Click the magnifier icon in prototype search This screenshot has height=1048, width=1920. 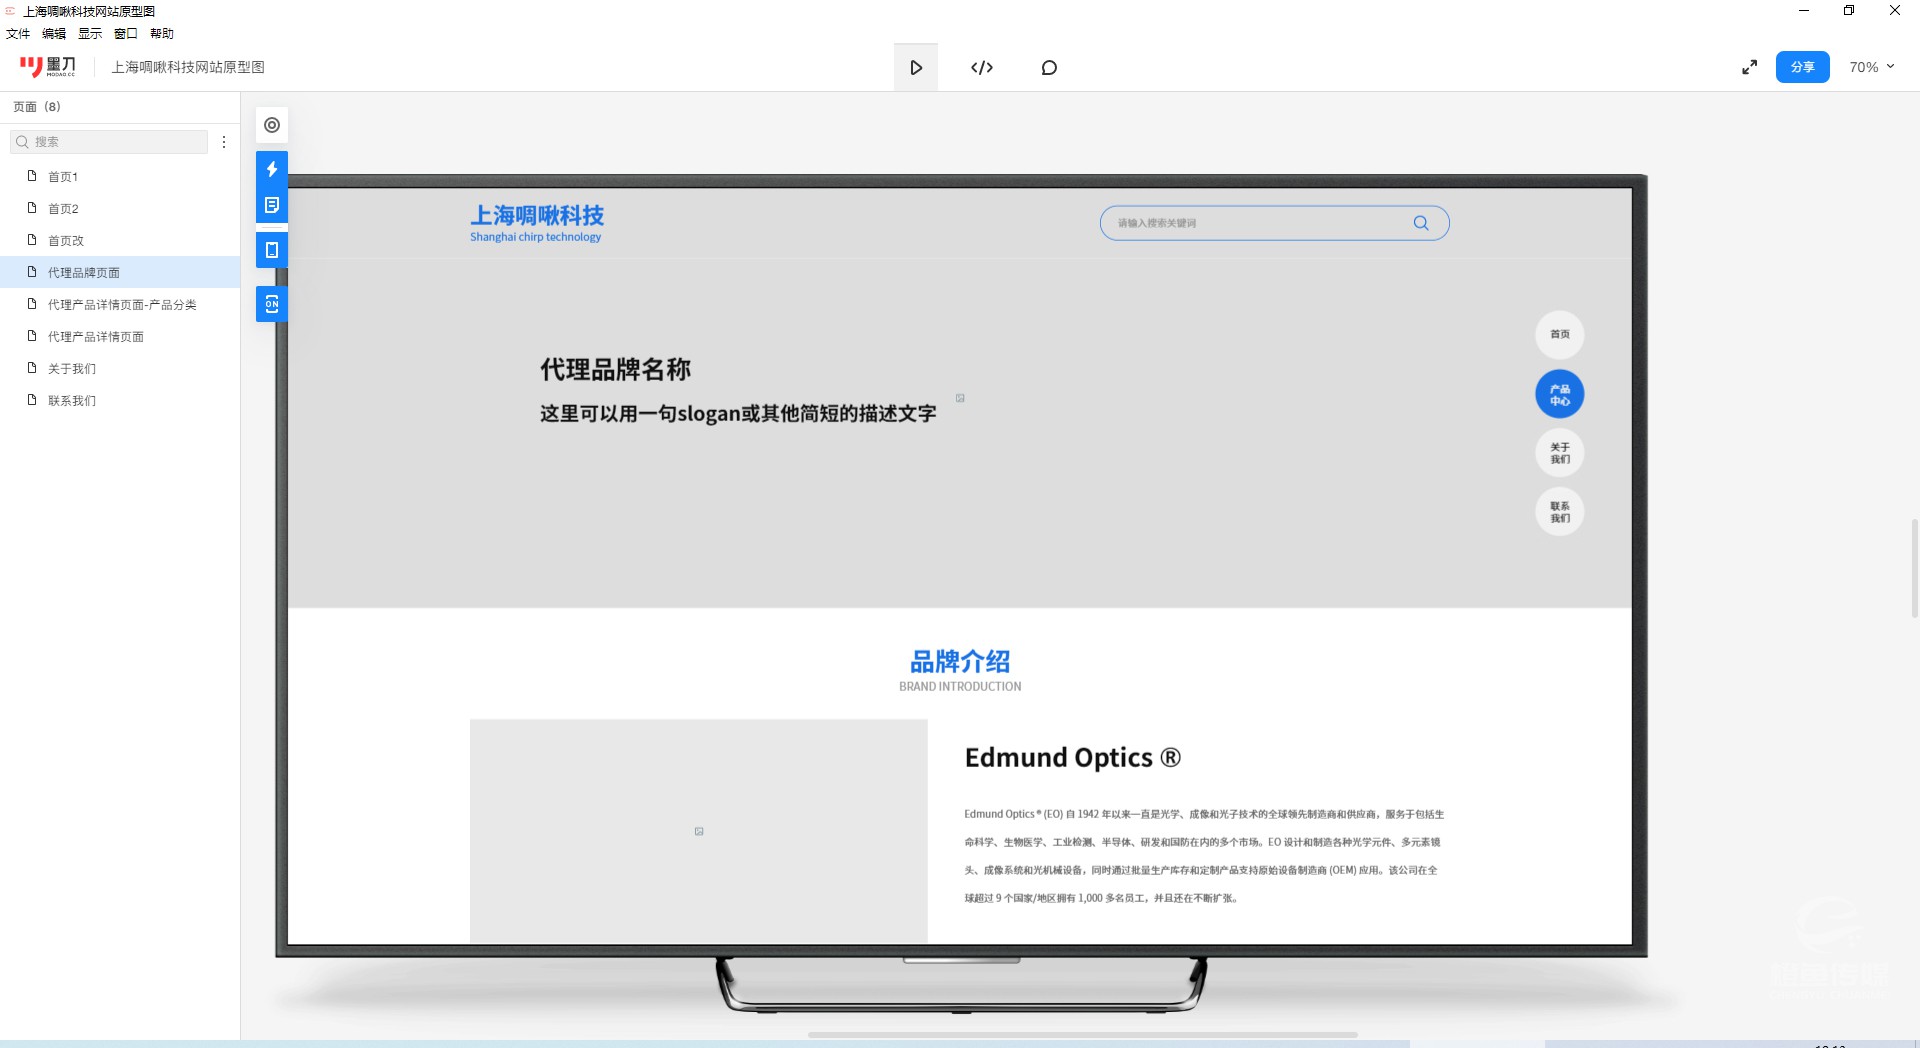click(x=1421, y=223)
